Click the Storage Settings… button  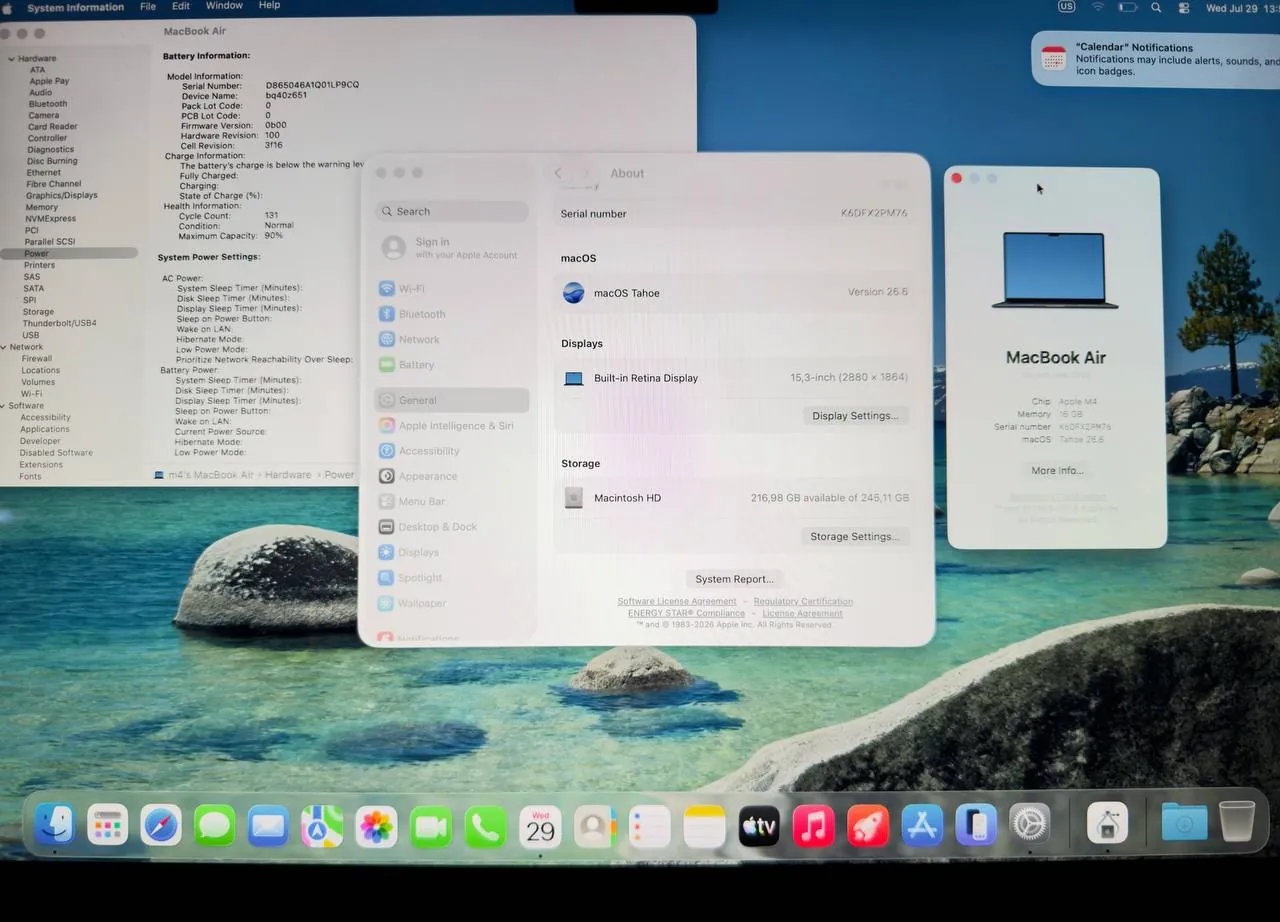point(855,537)
